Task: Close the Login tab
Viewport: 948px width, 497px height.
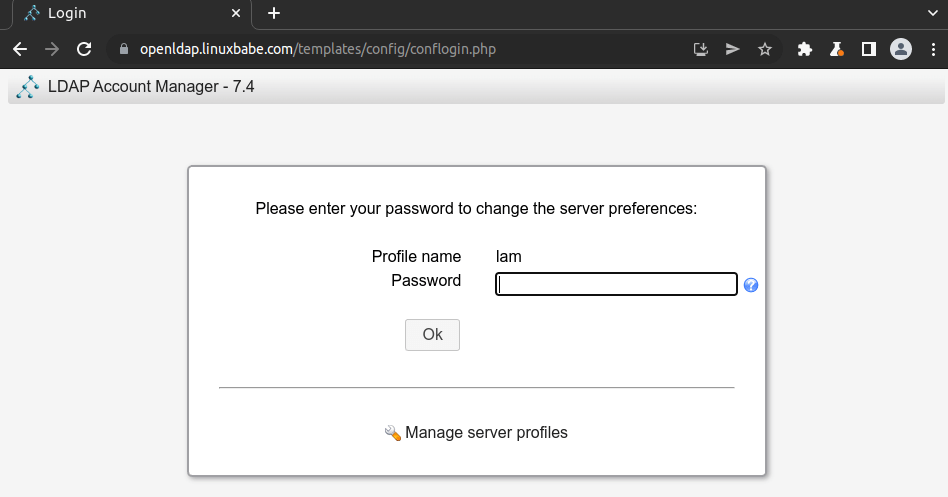Action: coord(237,14)
